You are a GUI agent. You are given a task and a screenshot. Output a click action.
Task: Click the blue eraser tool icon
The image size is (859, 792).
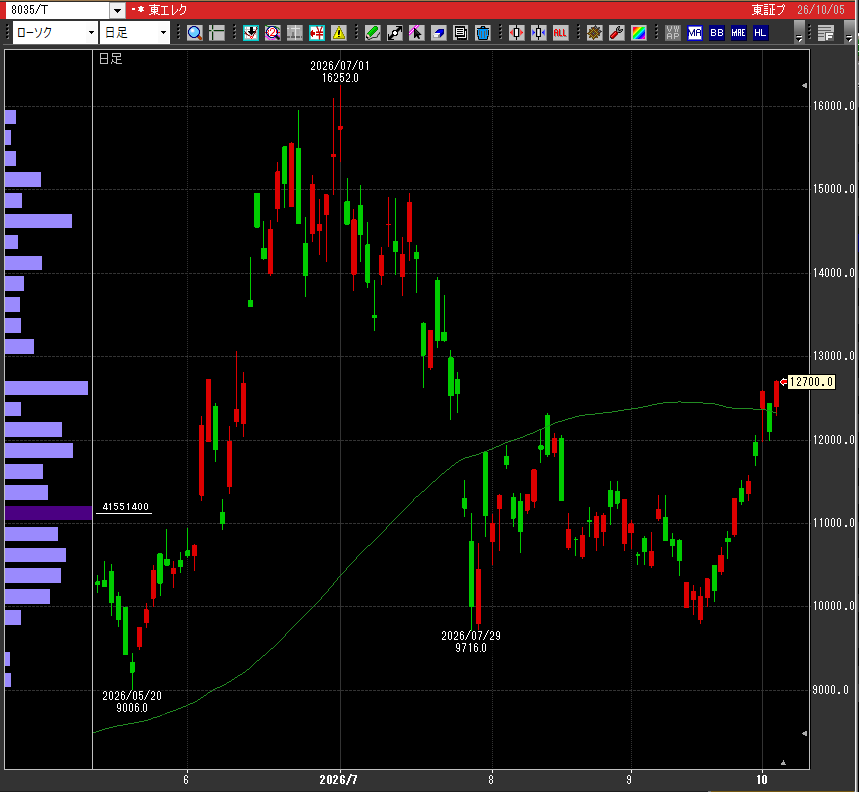(x=439, y=33)
